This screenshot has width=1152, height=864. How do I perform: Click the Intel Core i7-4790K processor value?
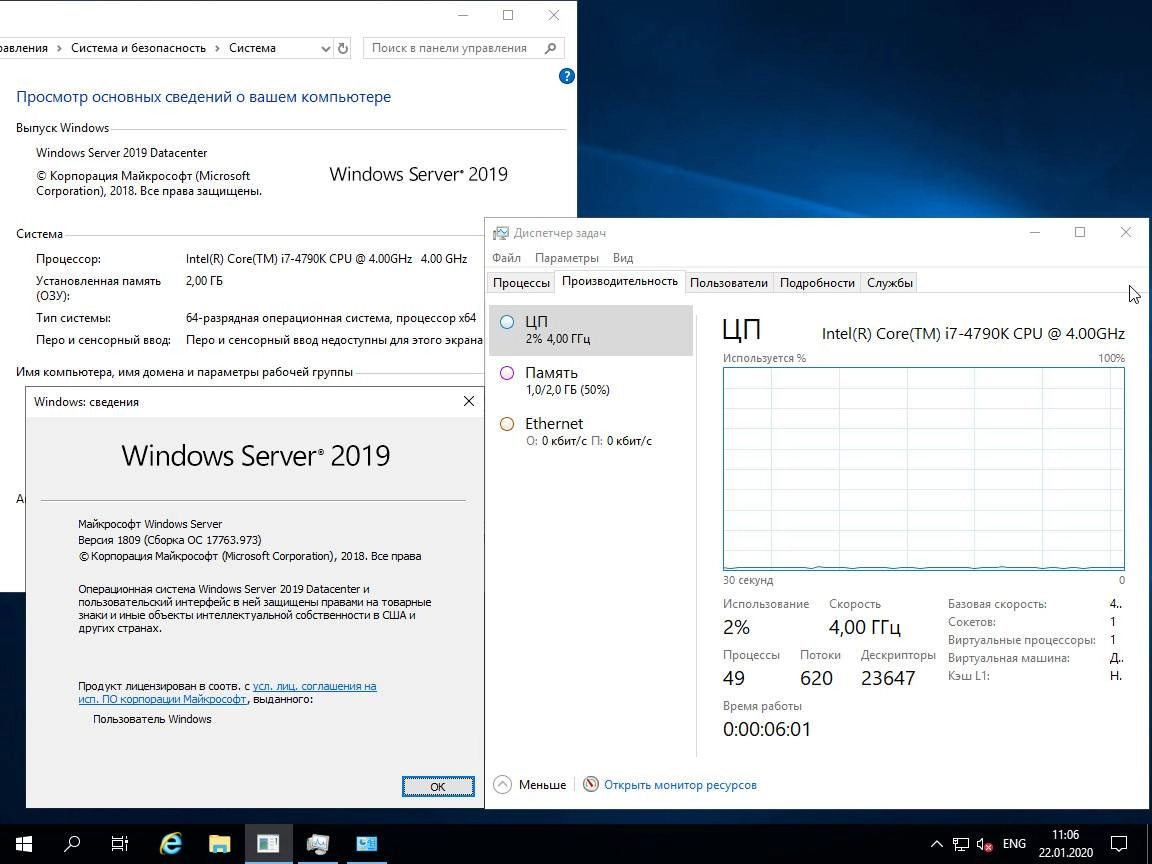click(326, 259)
